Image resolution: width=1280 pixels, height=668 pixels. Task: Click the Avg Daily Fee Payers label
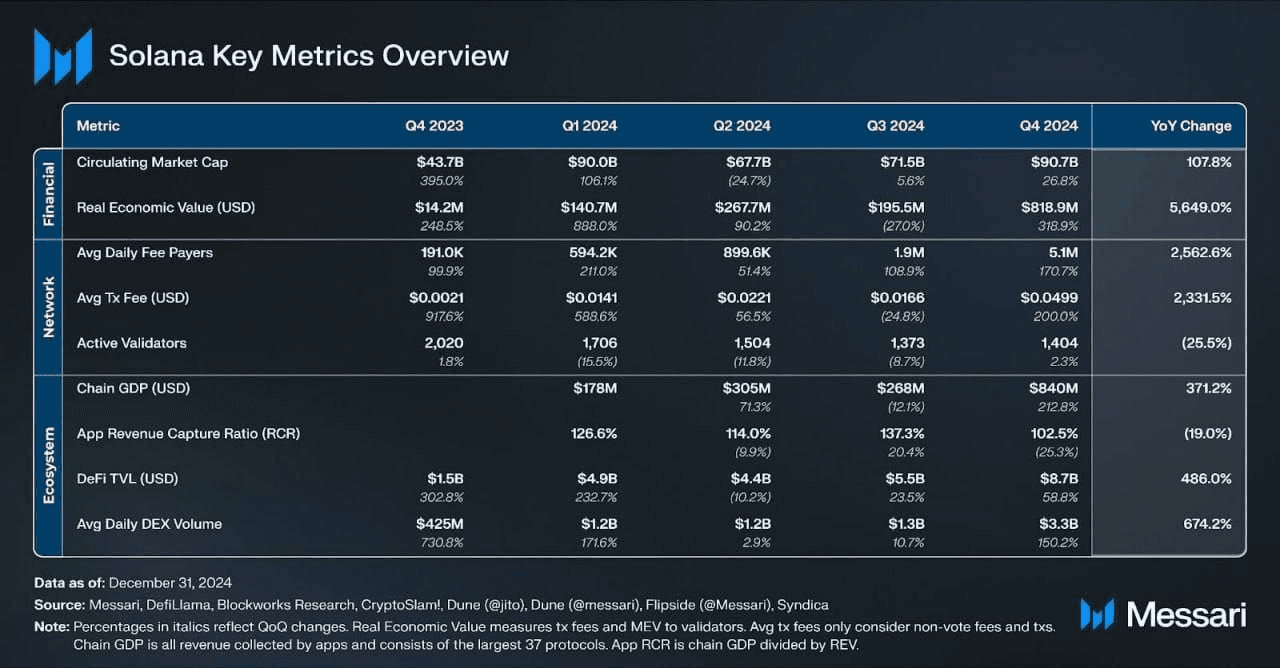(145, 253)
